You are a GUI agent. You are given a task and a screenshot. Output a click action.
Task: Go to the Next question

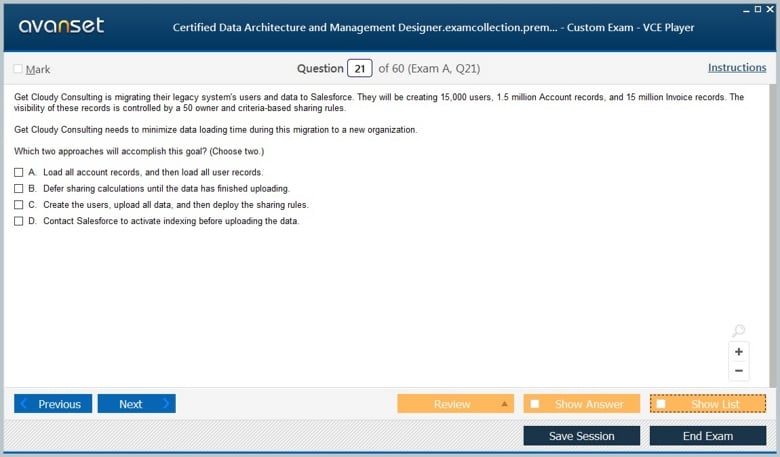136,404
